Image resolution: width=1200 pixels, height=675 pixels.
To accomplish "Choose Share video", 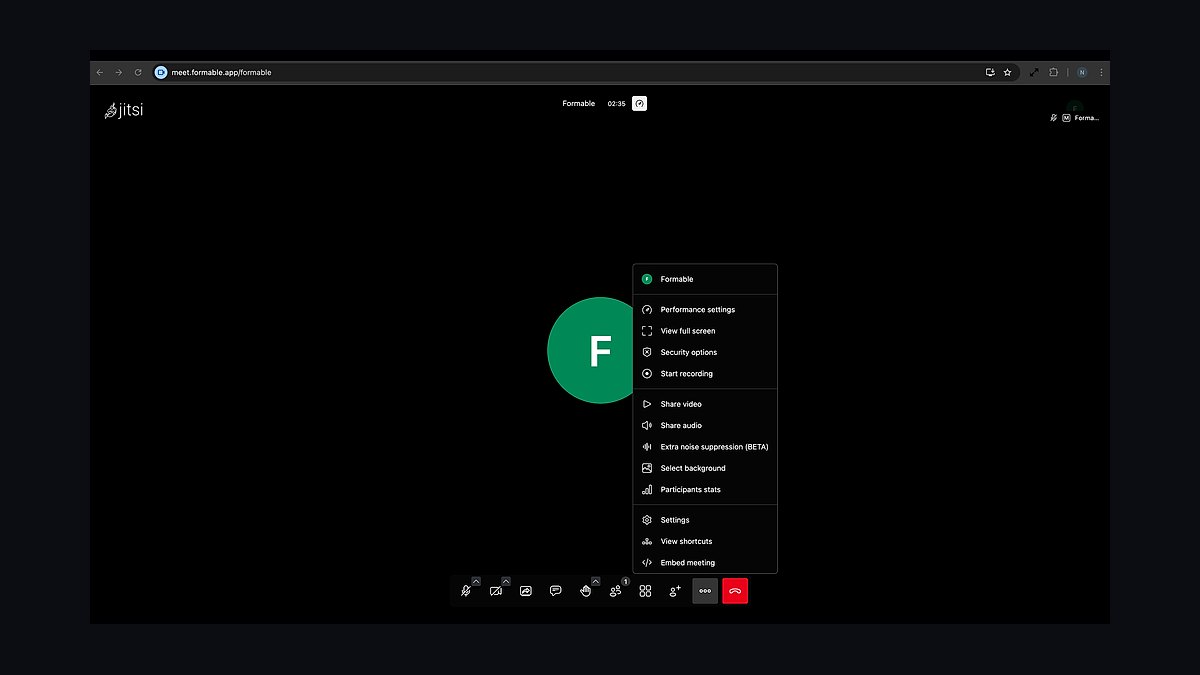I will click(x=705, y=404).
